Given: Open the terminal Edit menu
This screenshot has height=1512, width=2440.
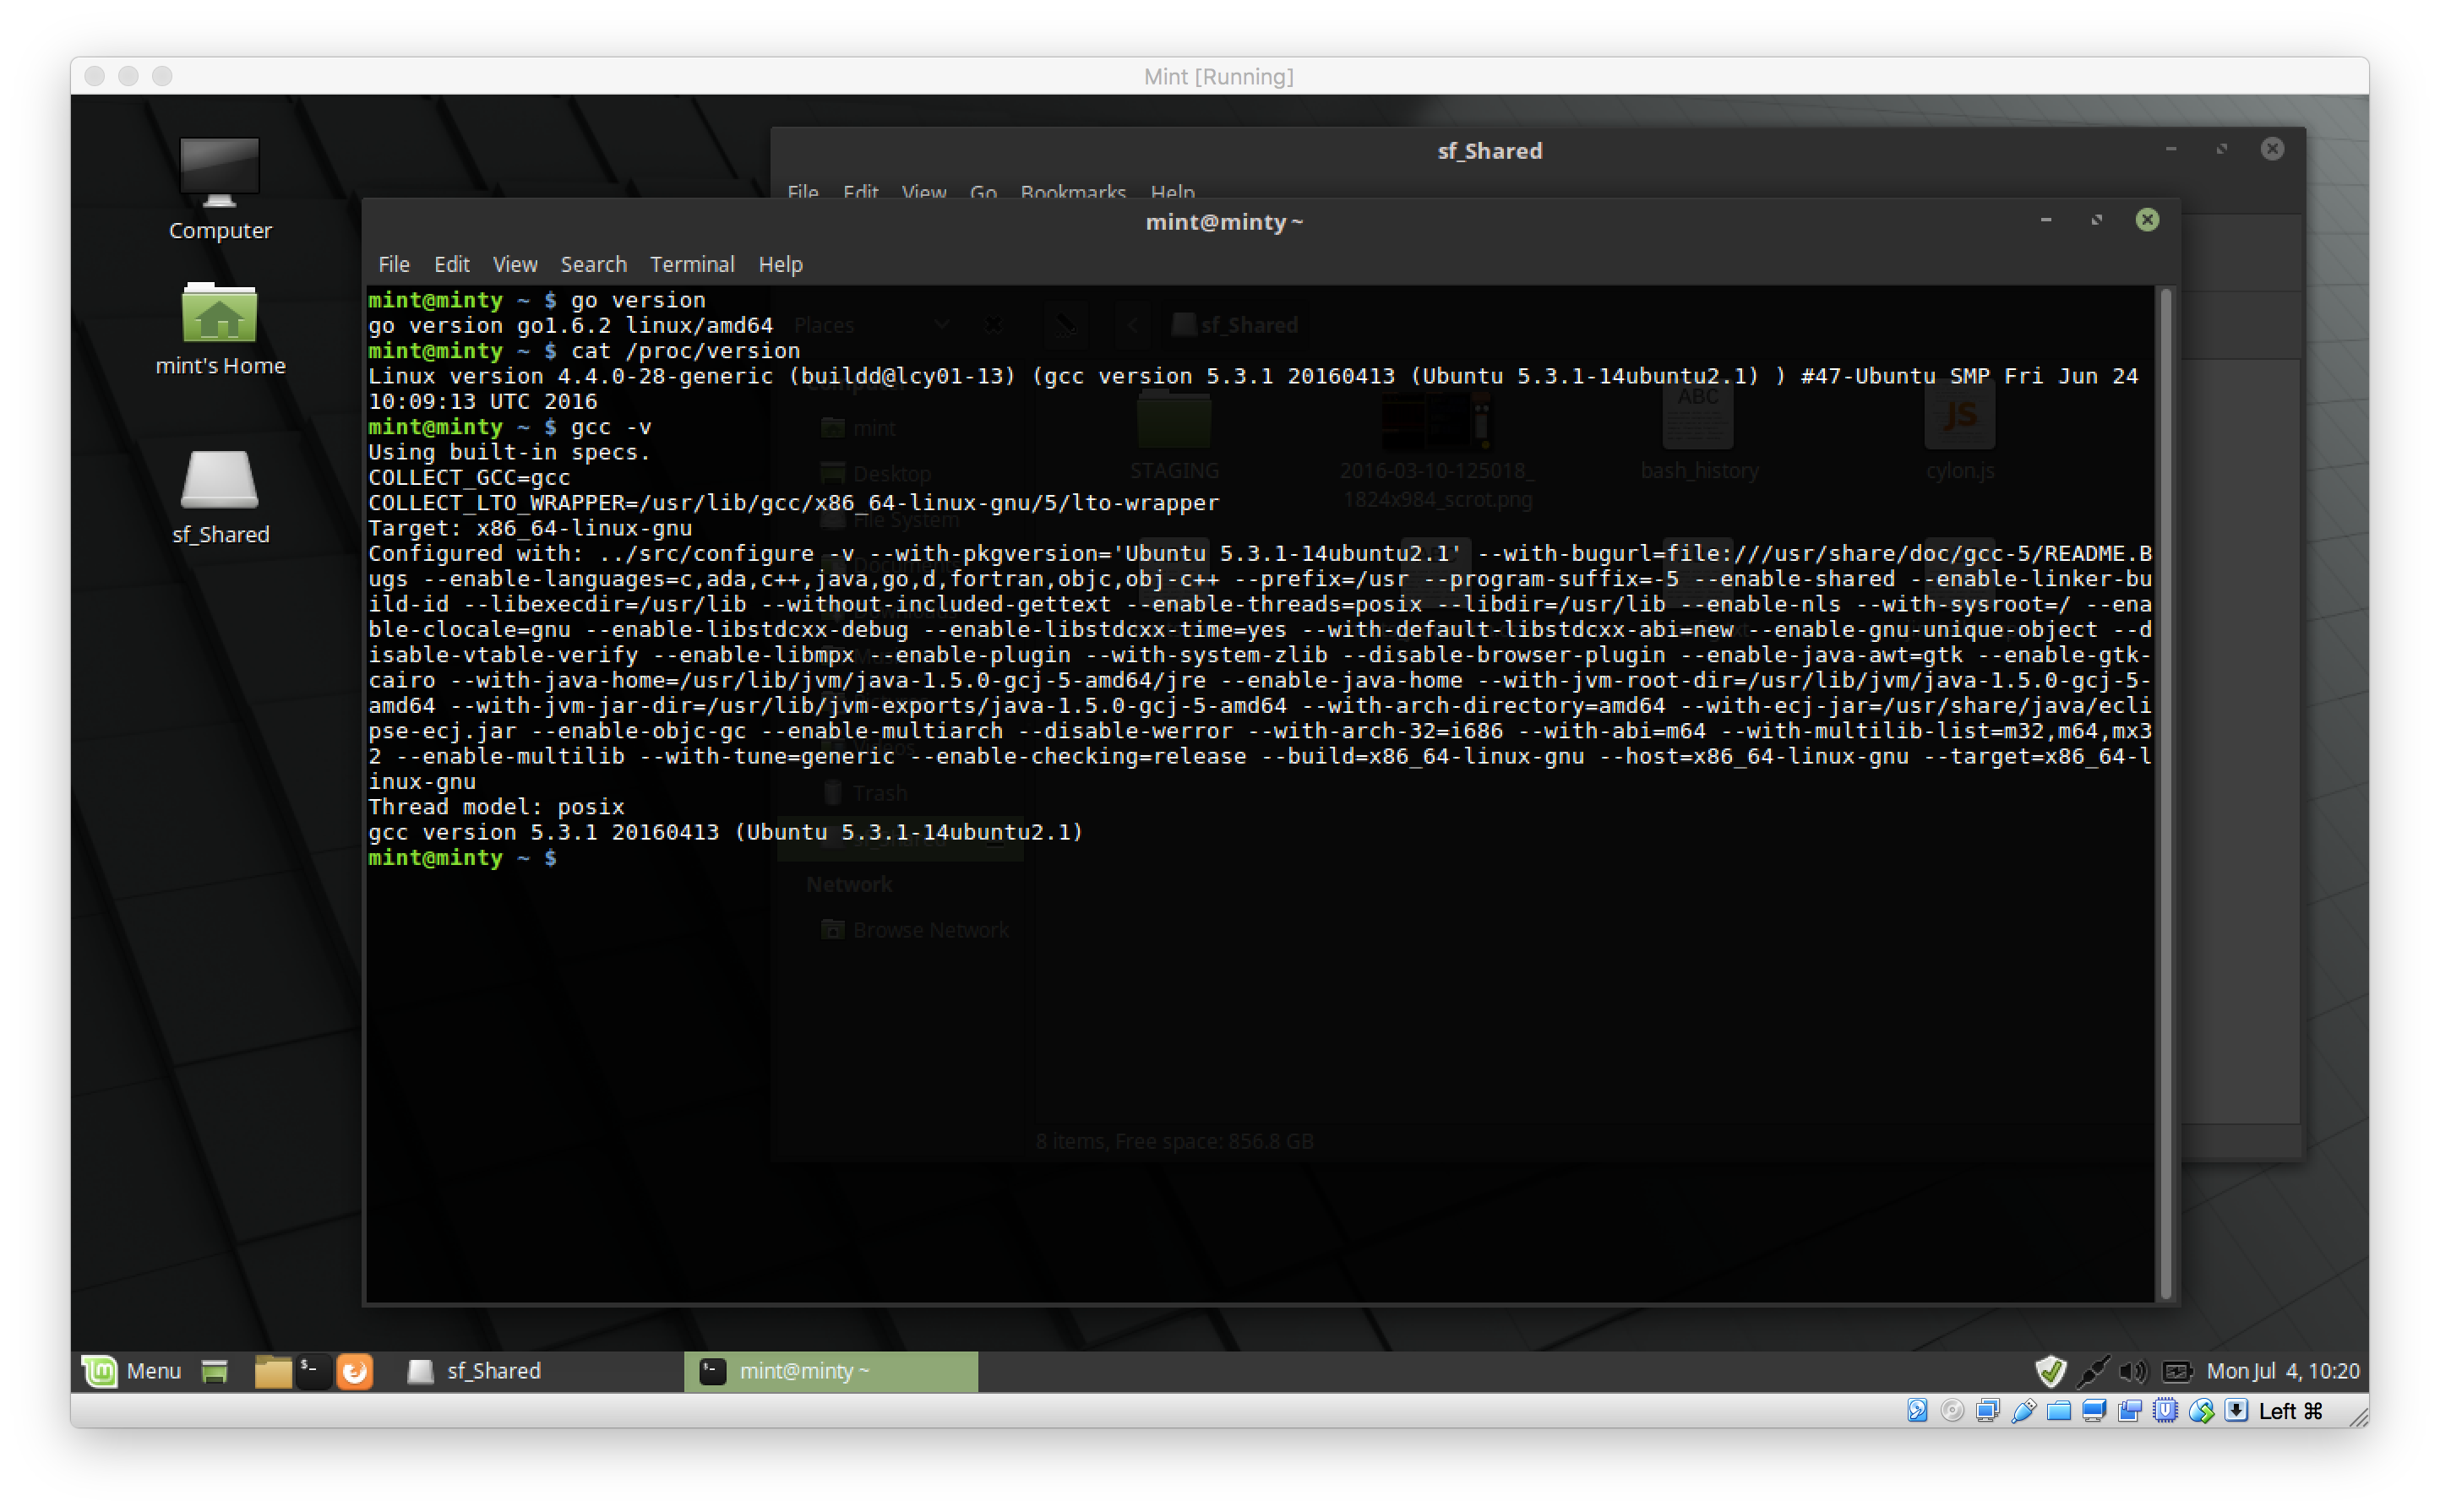Looking at the screenshot, I should (452, 264).
